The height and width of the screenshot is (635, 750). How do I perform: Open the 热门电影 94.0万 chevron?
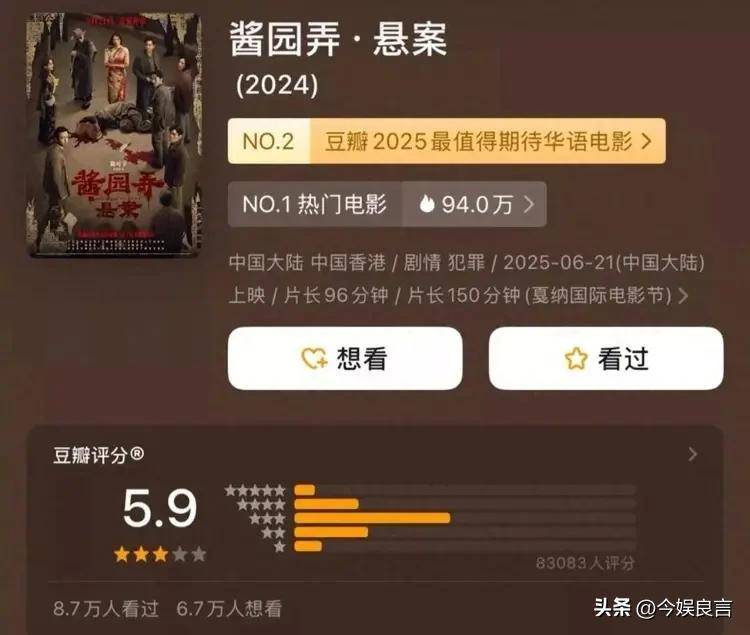(x=529, y=204)
